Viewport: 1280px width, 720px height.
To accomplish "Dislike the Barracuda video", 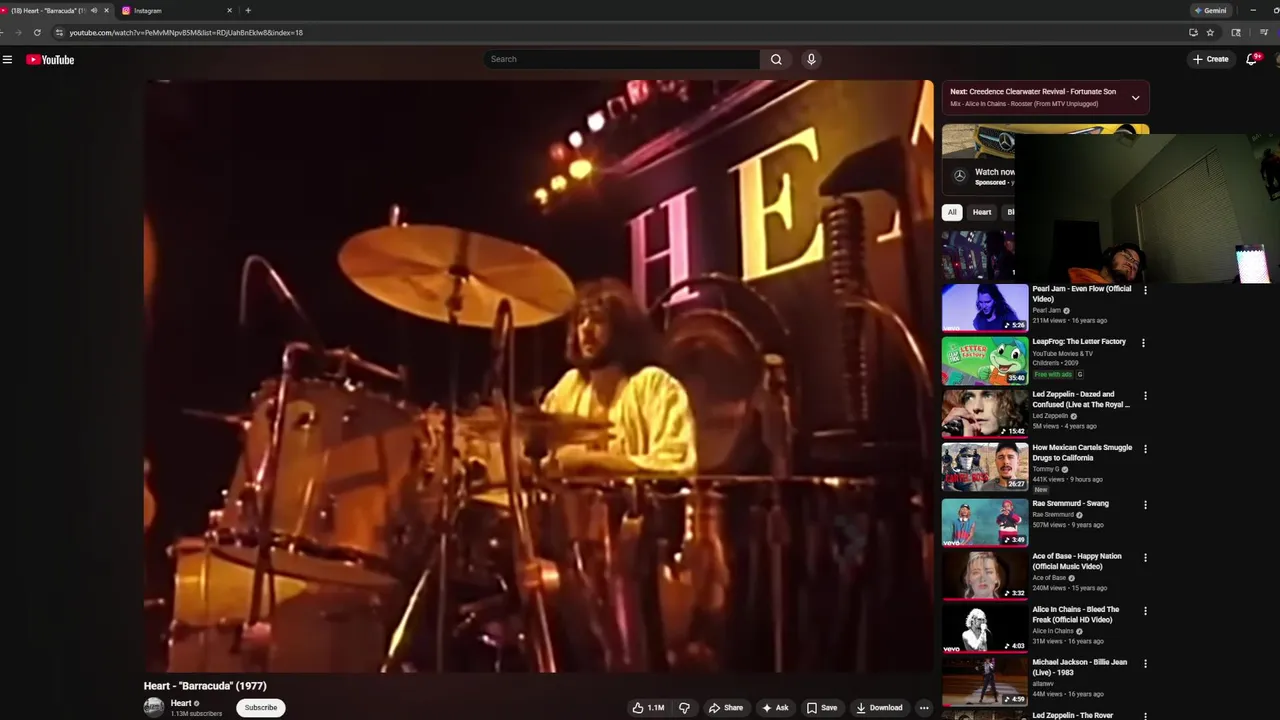I will pos(684,707).
